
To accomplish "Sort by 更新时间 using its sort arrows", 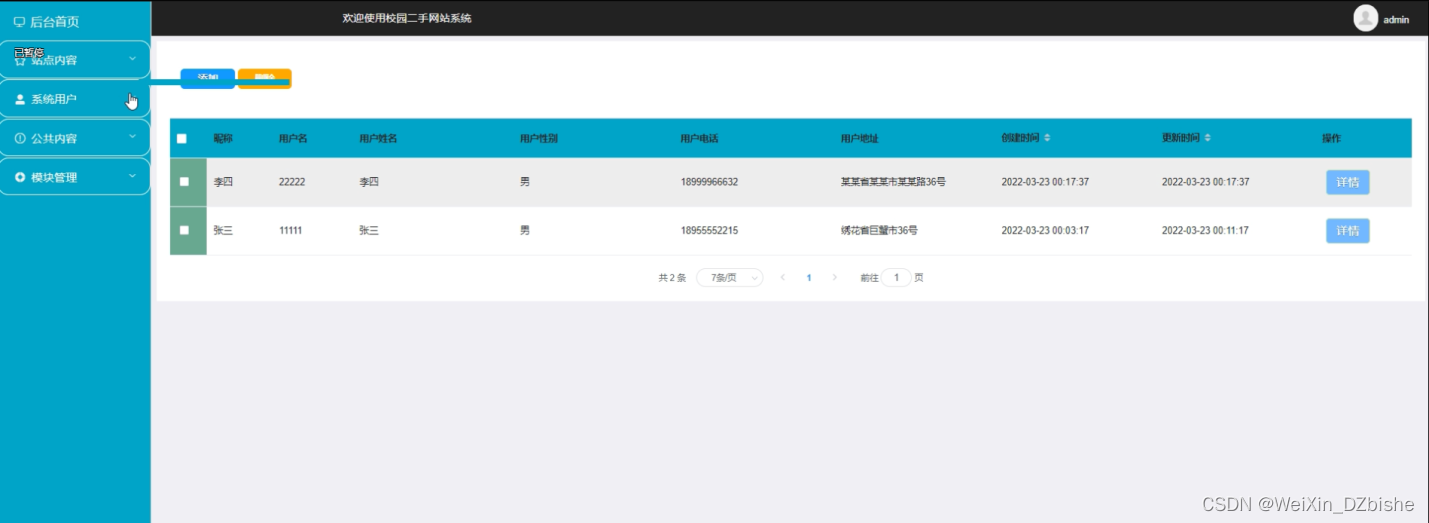I will [x=1207, y=138].
